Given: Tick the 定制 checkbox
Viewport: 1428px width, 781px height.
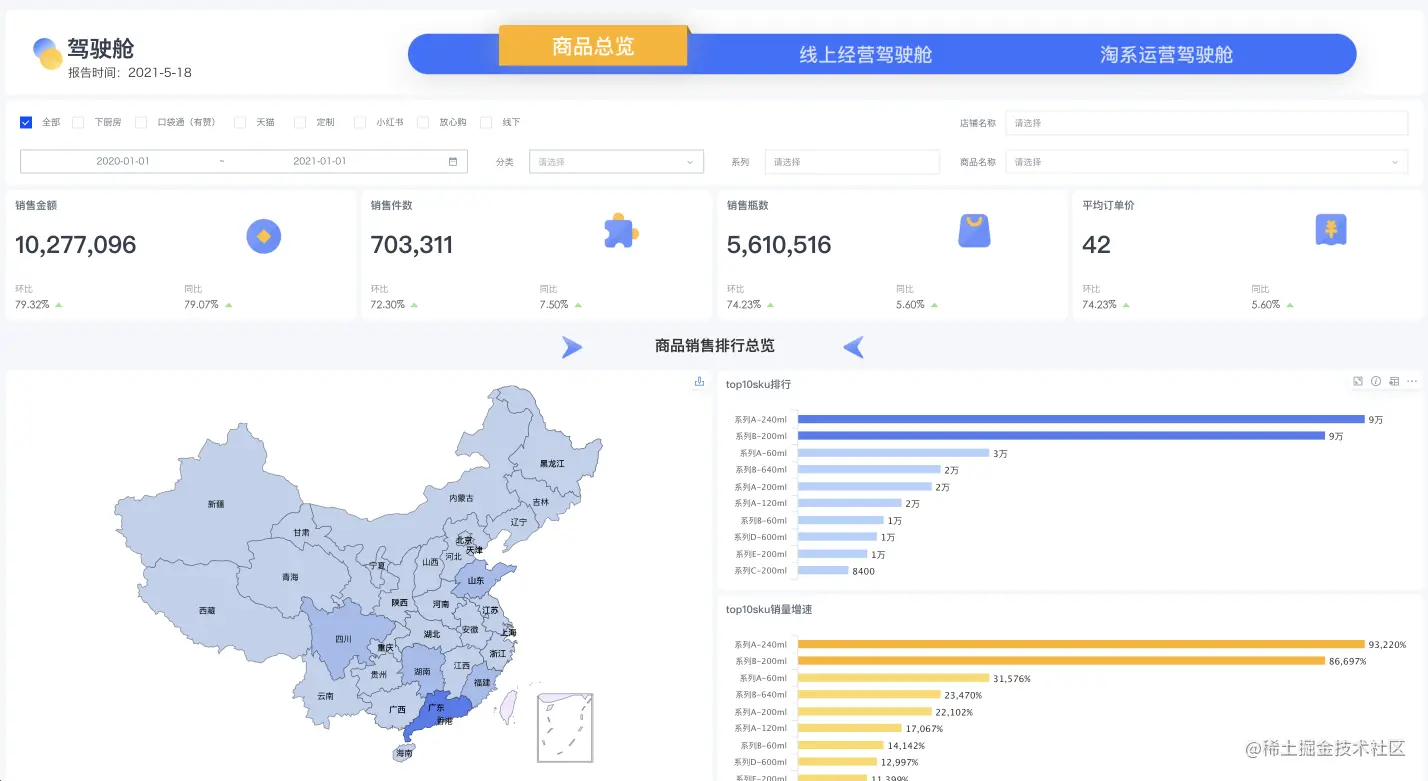Looking at the screenshot, I should pyautogui.click(x=300, y=122).
